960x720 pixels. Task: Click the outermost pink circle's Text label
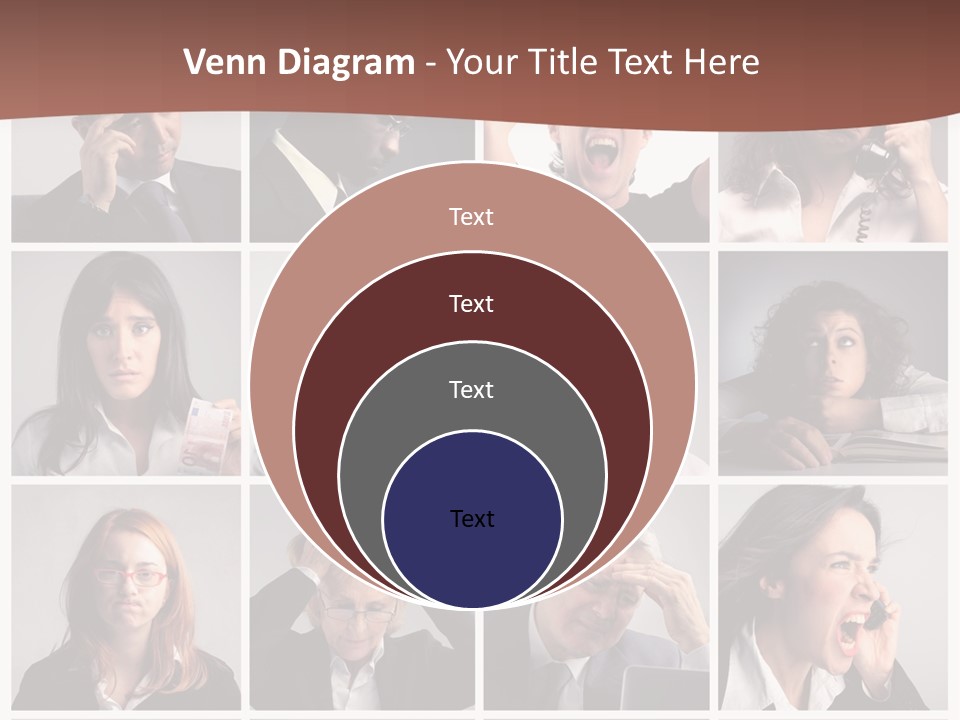471,217
